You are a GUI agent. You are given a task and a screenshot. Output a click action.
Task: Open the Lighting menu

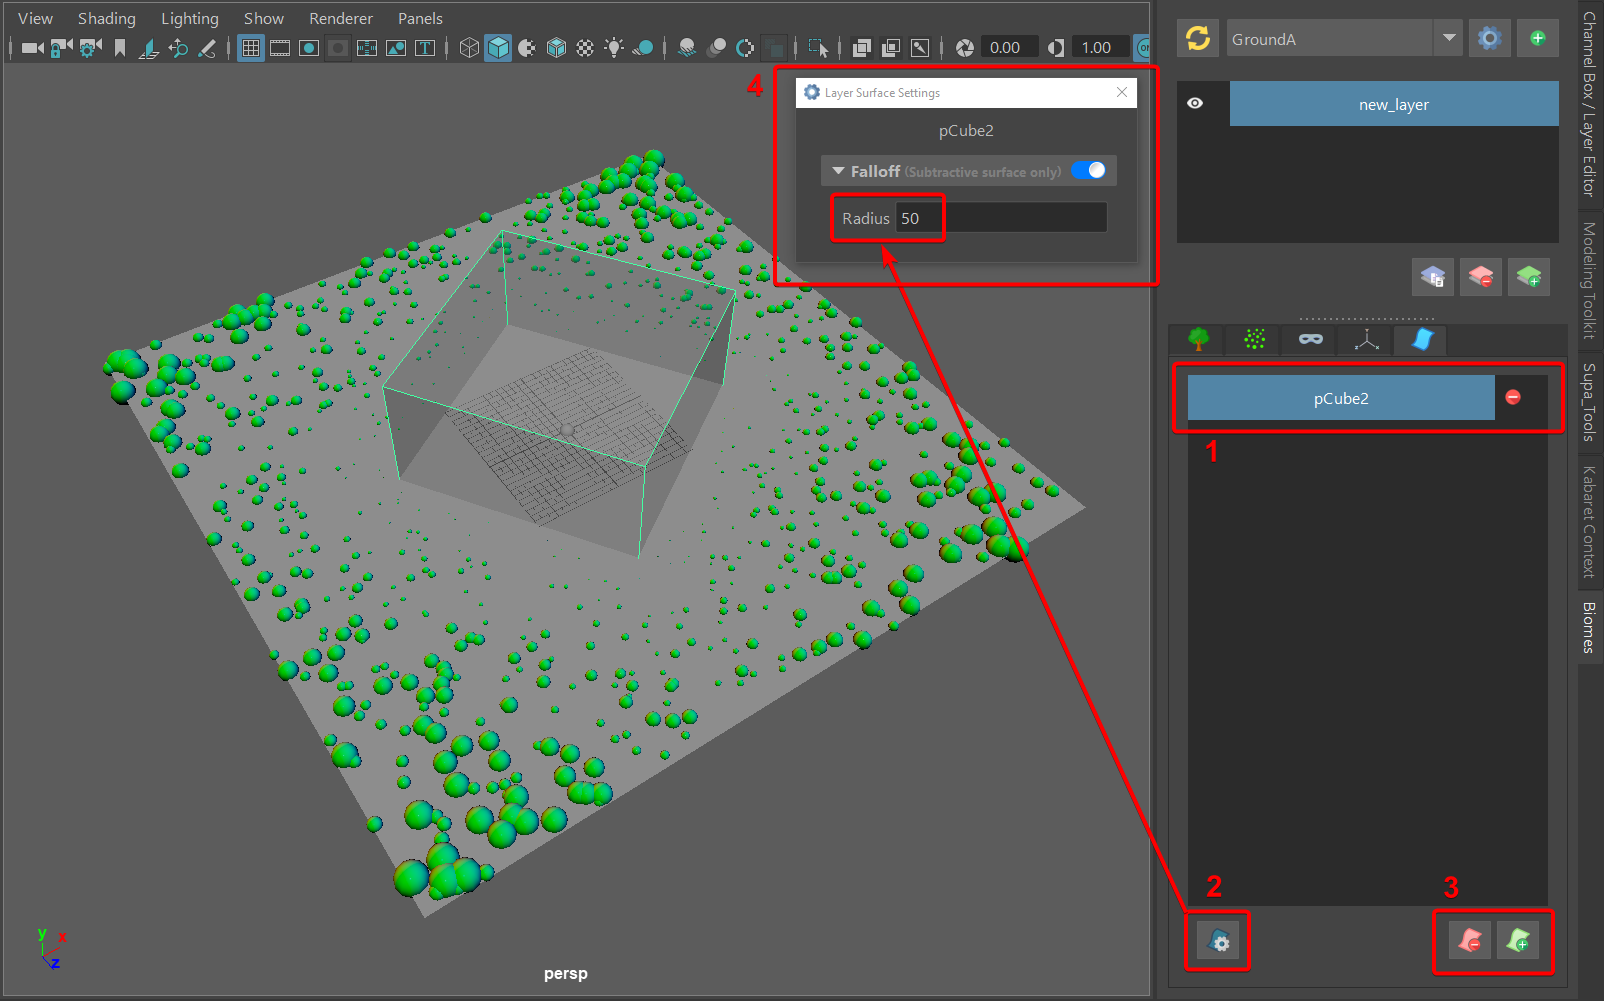click(190, 18)
